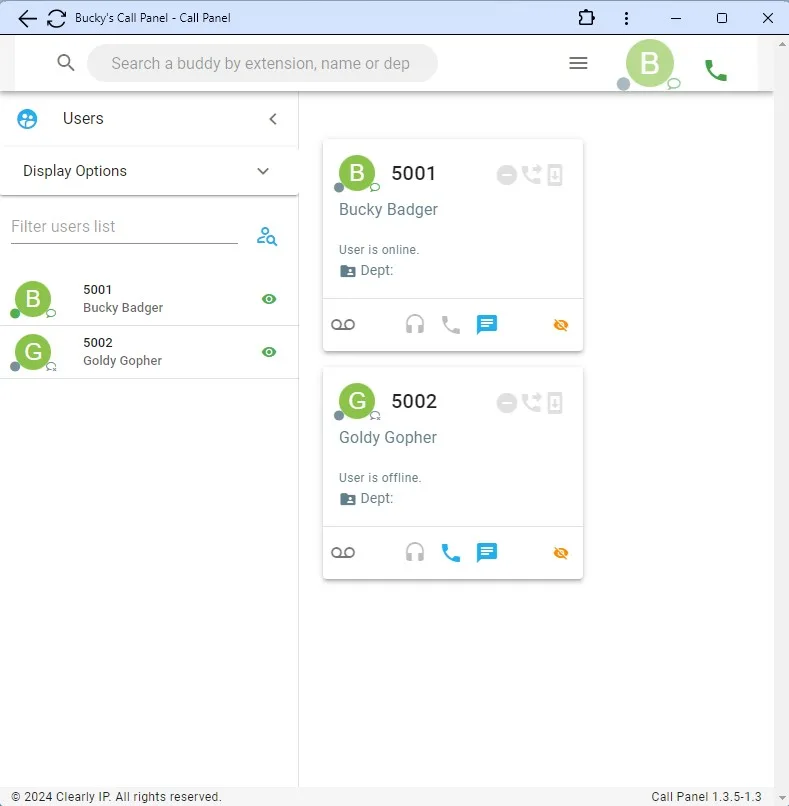The height and width of the screenshot is (806, 789).
Task: Click scrollbar up arrow at top right
Action: point(782,44)
